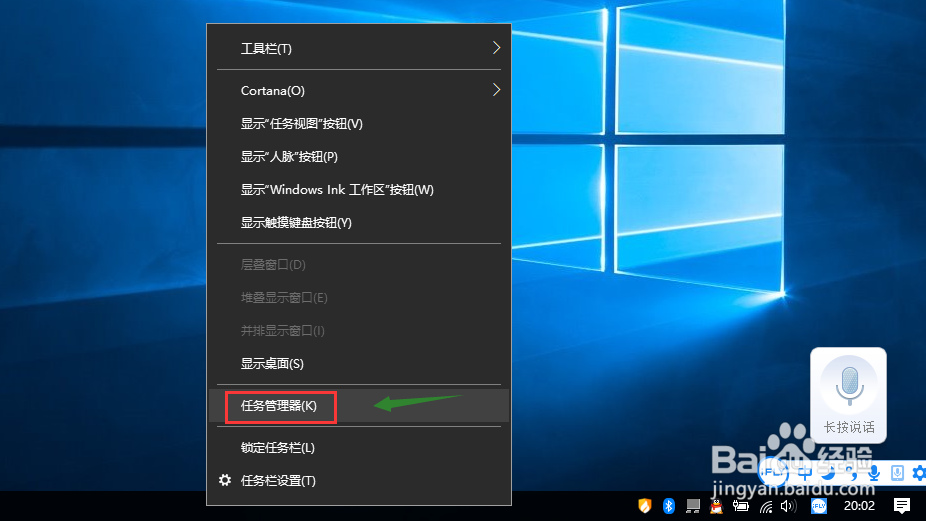Click gear icon beside 任务栏设置
Screen dimensions: 926x521
(225, 480)
